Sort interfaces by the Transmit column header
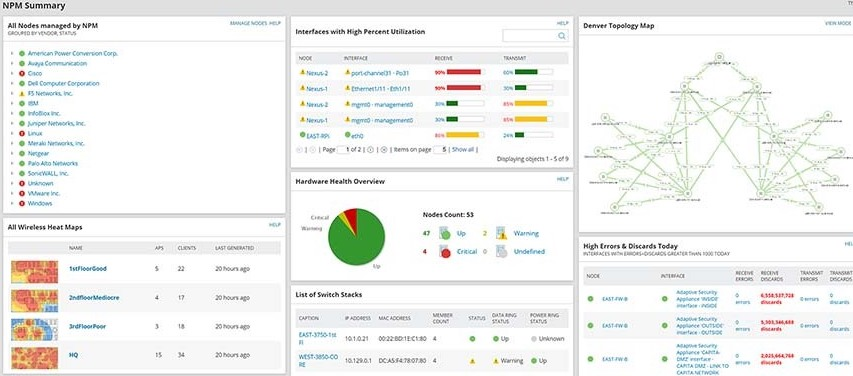 (x=515, y=58)
